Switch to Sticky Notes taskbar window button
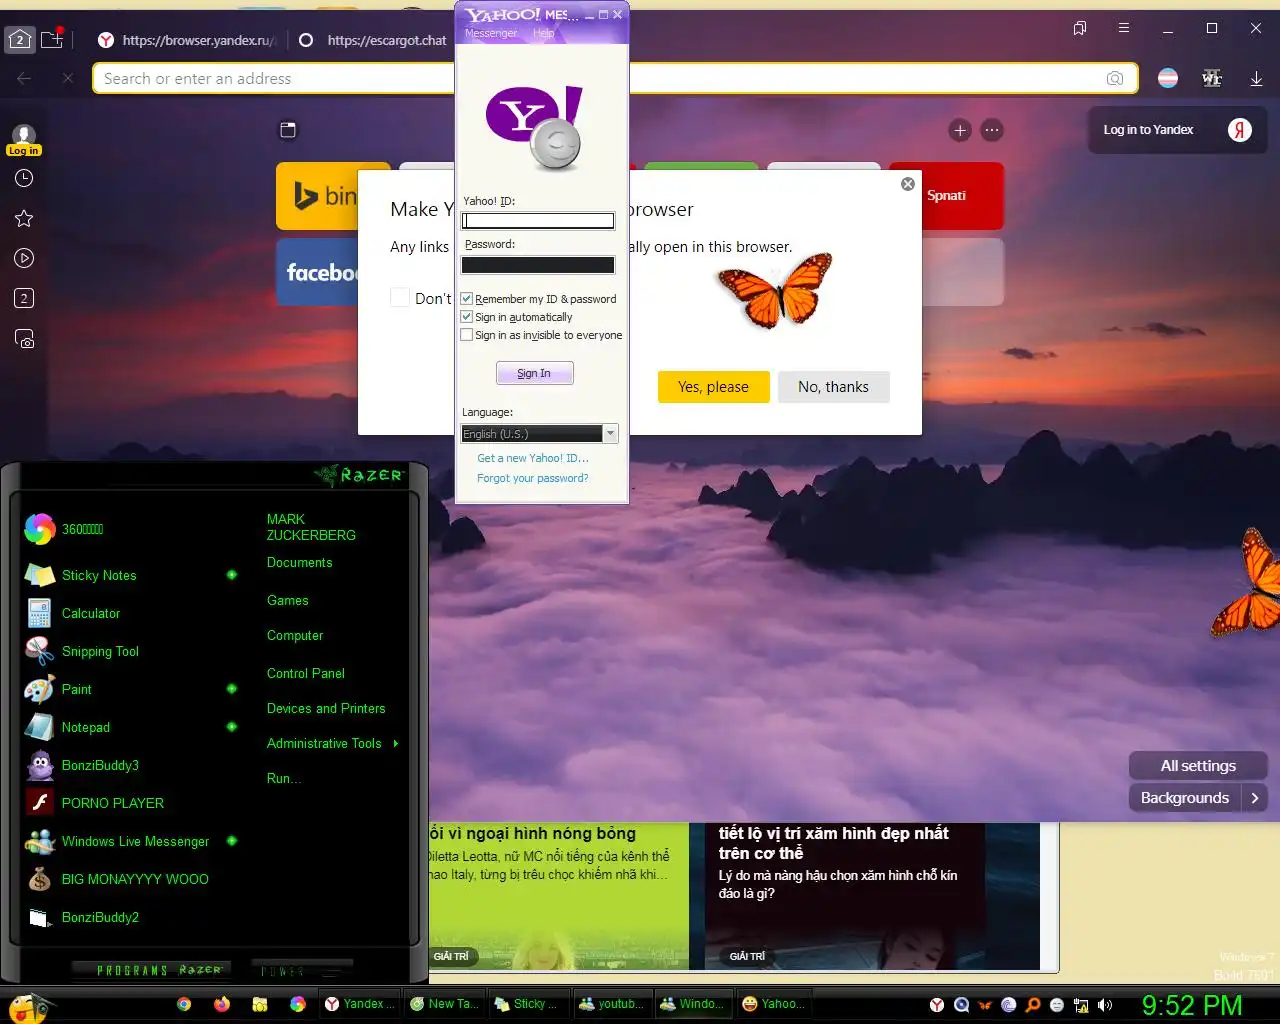Image resolution: width=1280 pixels, height=1024 pixels. [x=527, y=1004]
